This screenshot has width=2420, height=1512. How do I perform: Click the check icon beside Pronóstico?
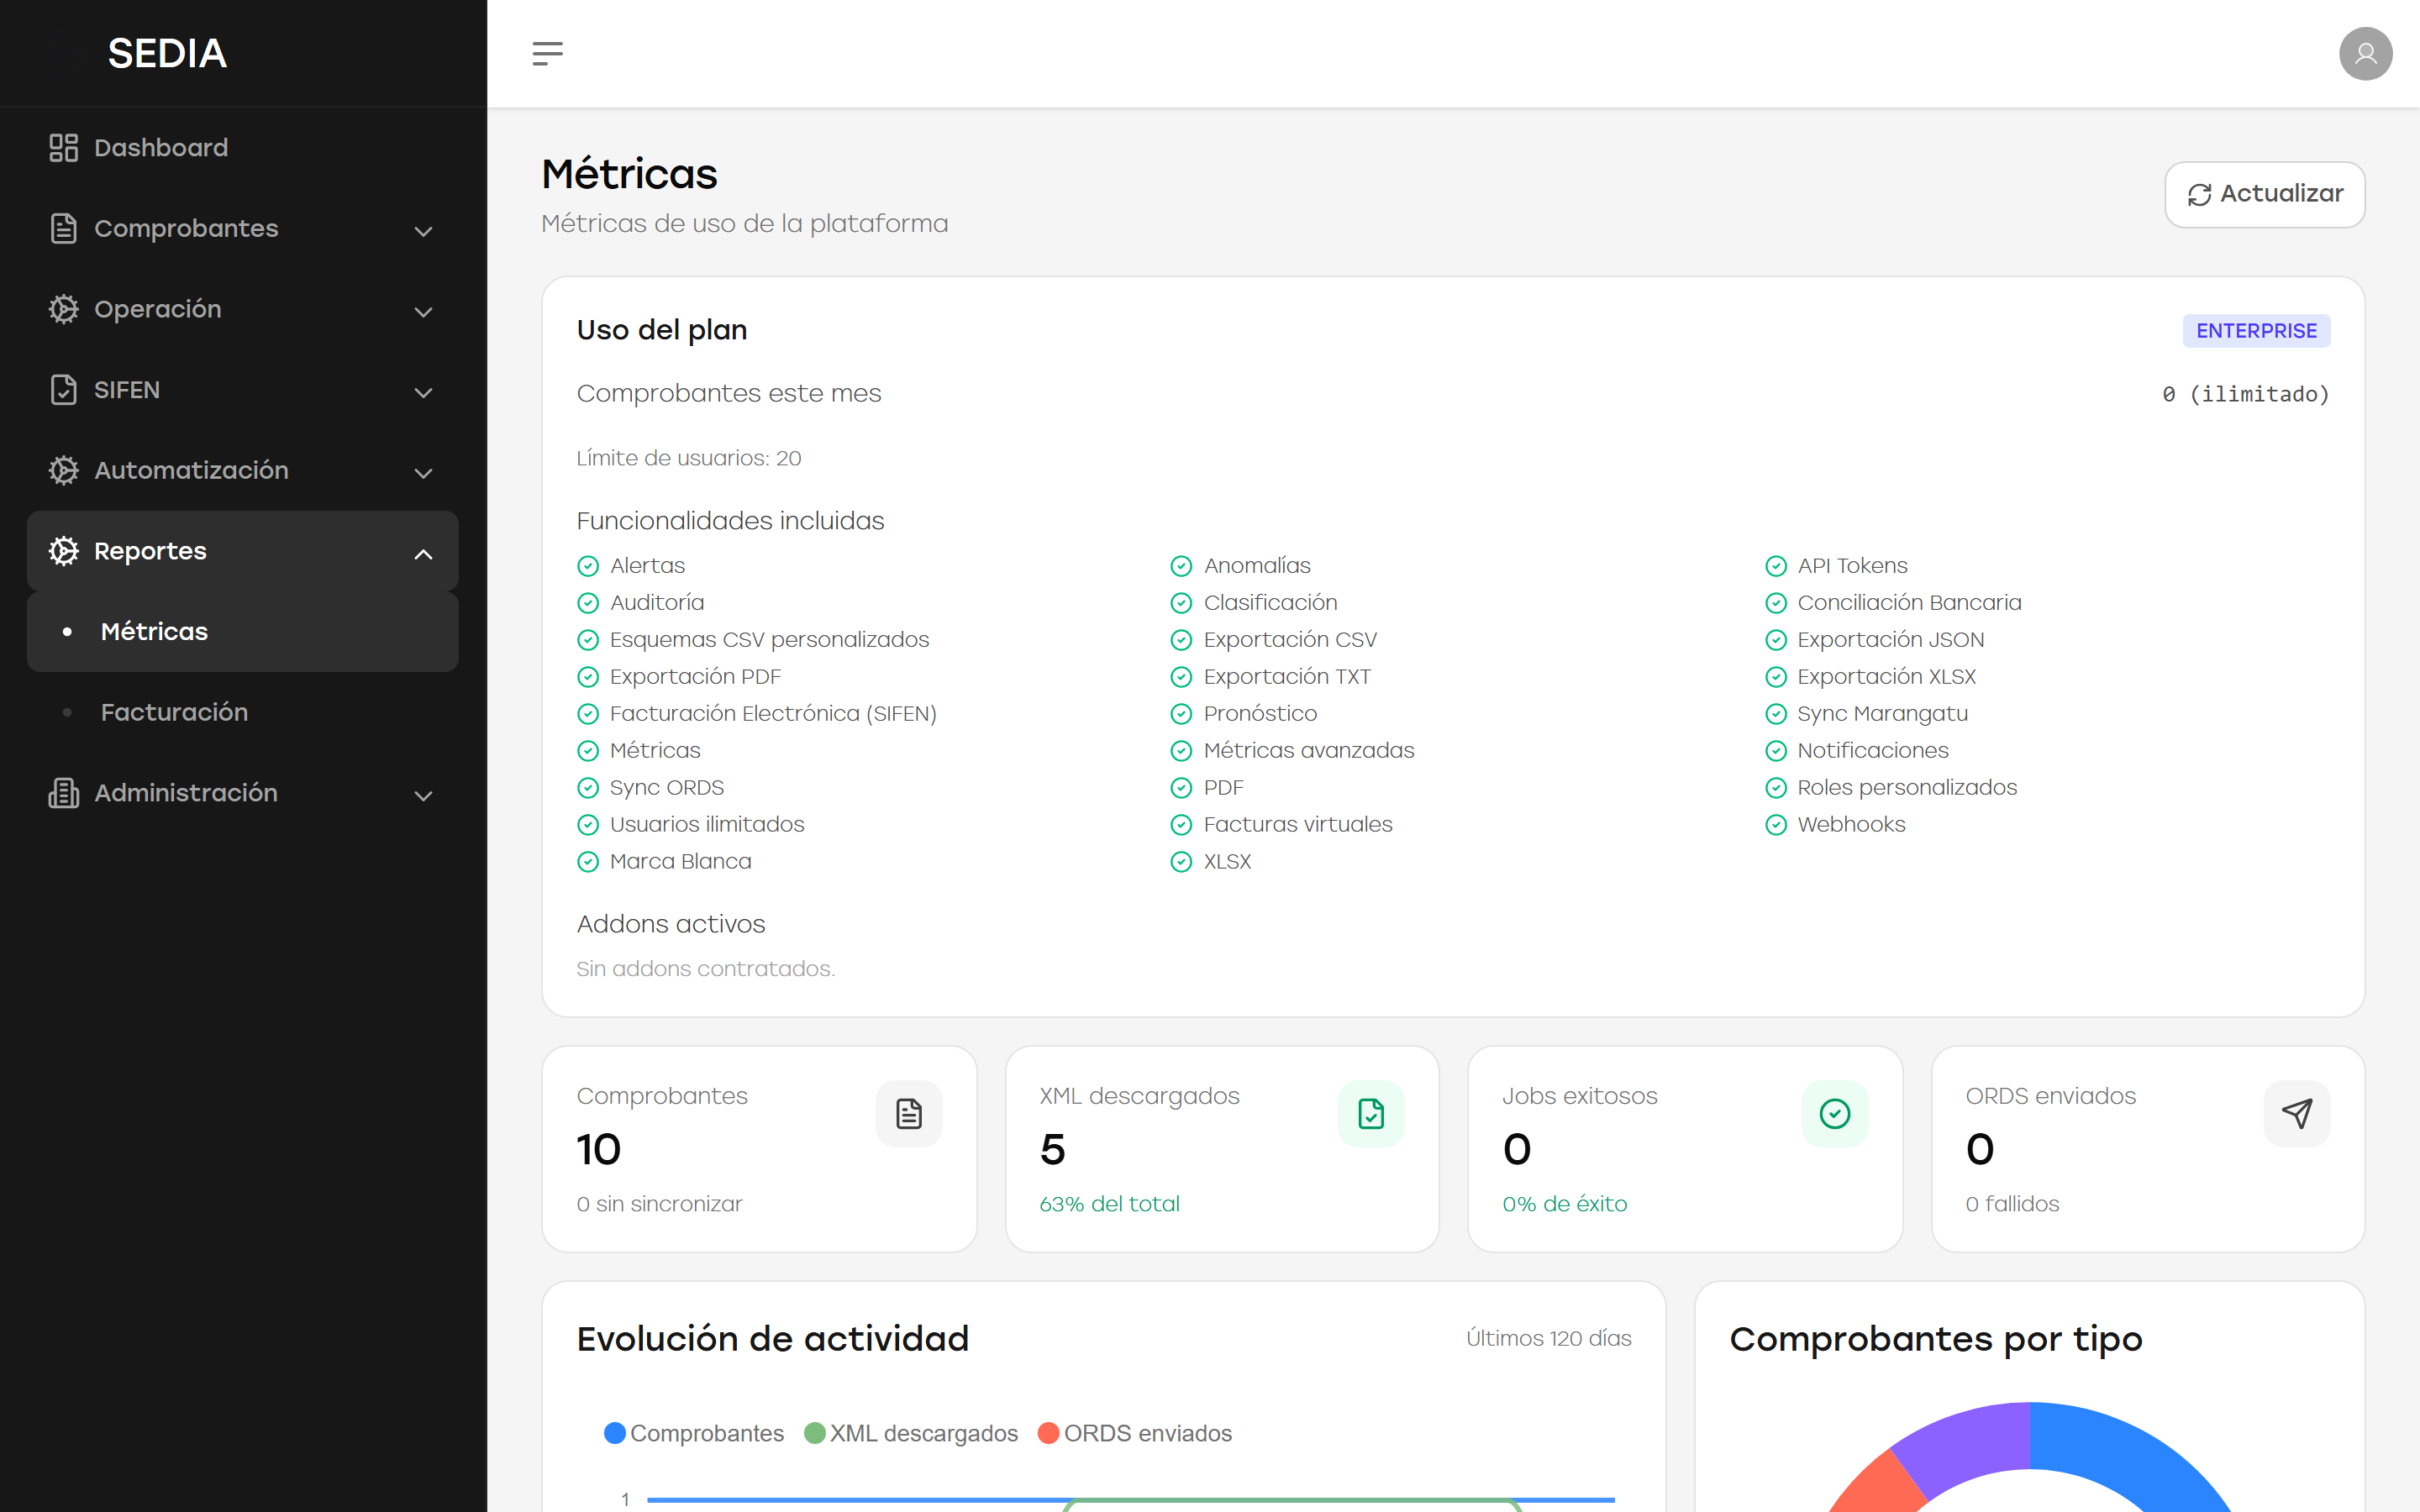1181,714
